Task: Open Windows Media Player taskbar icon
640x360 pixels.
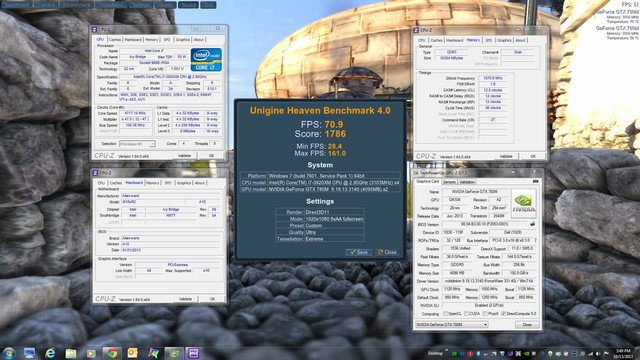Action: coord(91,353)
